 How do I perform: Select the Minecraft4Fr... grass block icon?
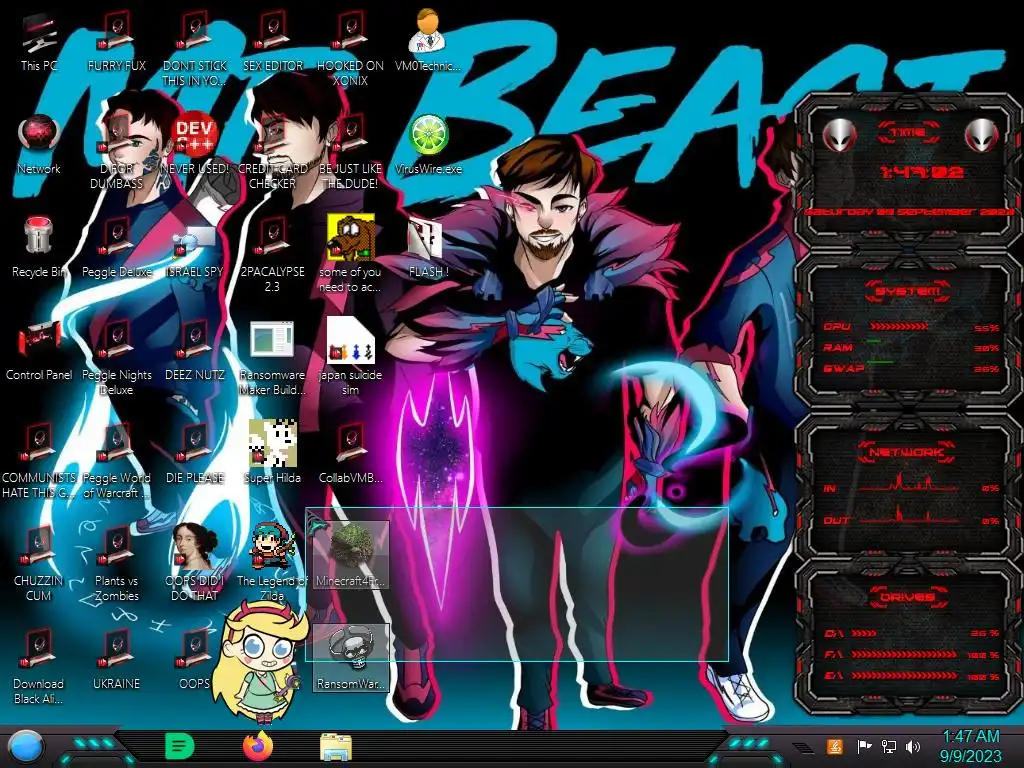point(351,554)
